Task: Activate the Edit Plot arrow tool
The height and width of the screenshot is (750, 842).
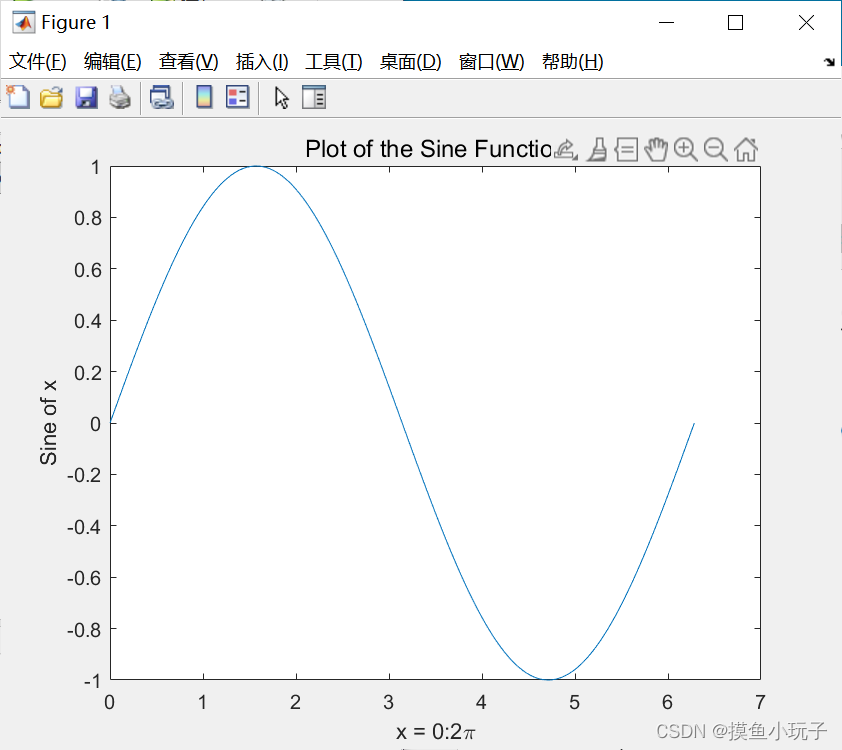Action: pyautogui.click(x=281, y=98)
